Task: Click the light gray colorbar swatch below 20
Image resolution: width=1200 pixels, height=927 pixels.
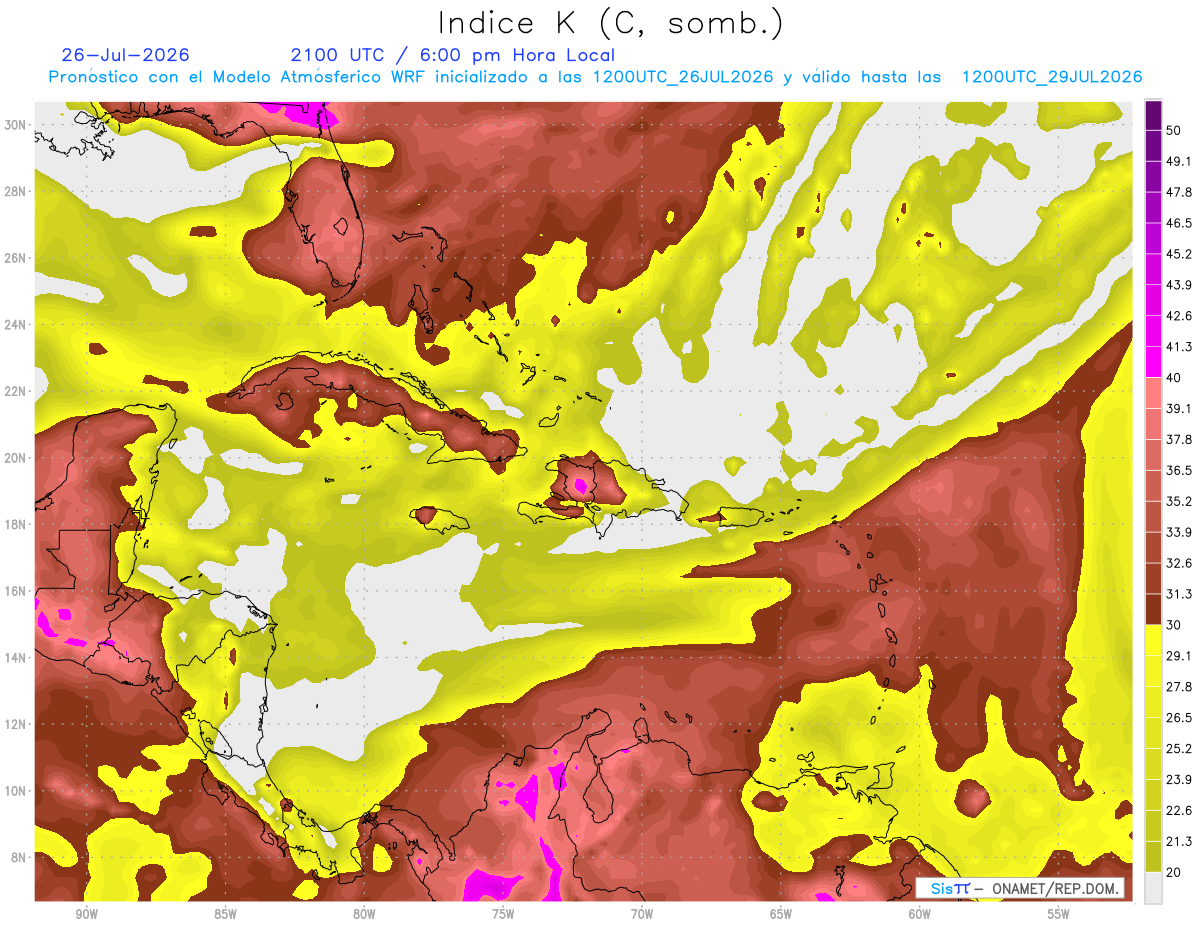Action: 1153,888
